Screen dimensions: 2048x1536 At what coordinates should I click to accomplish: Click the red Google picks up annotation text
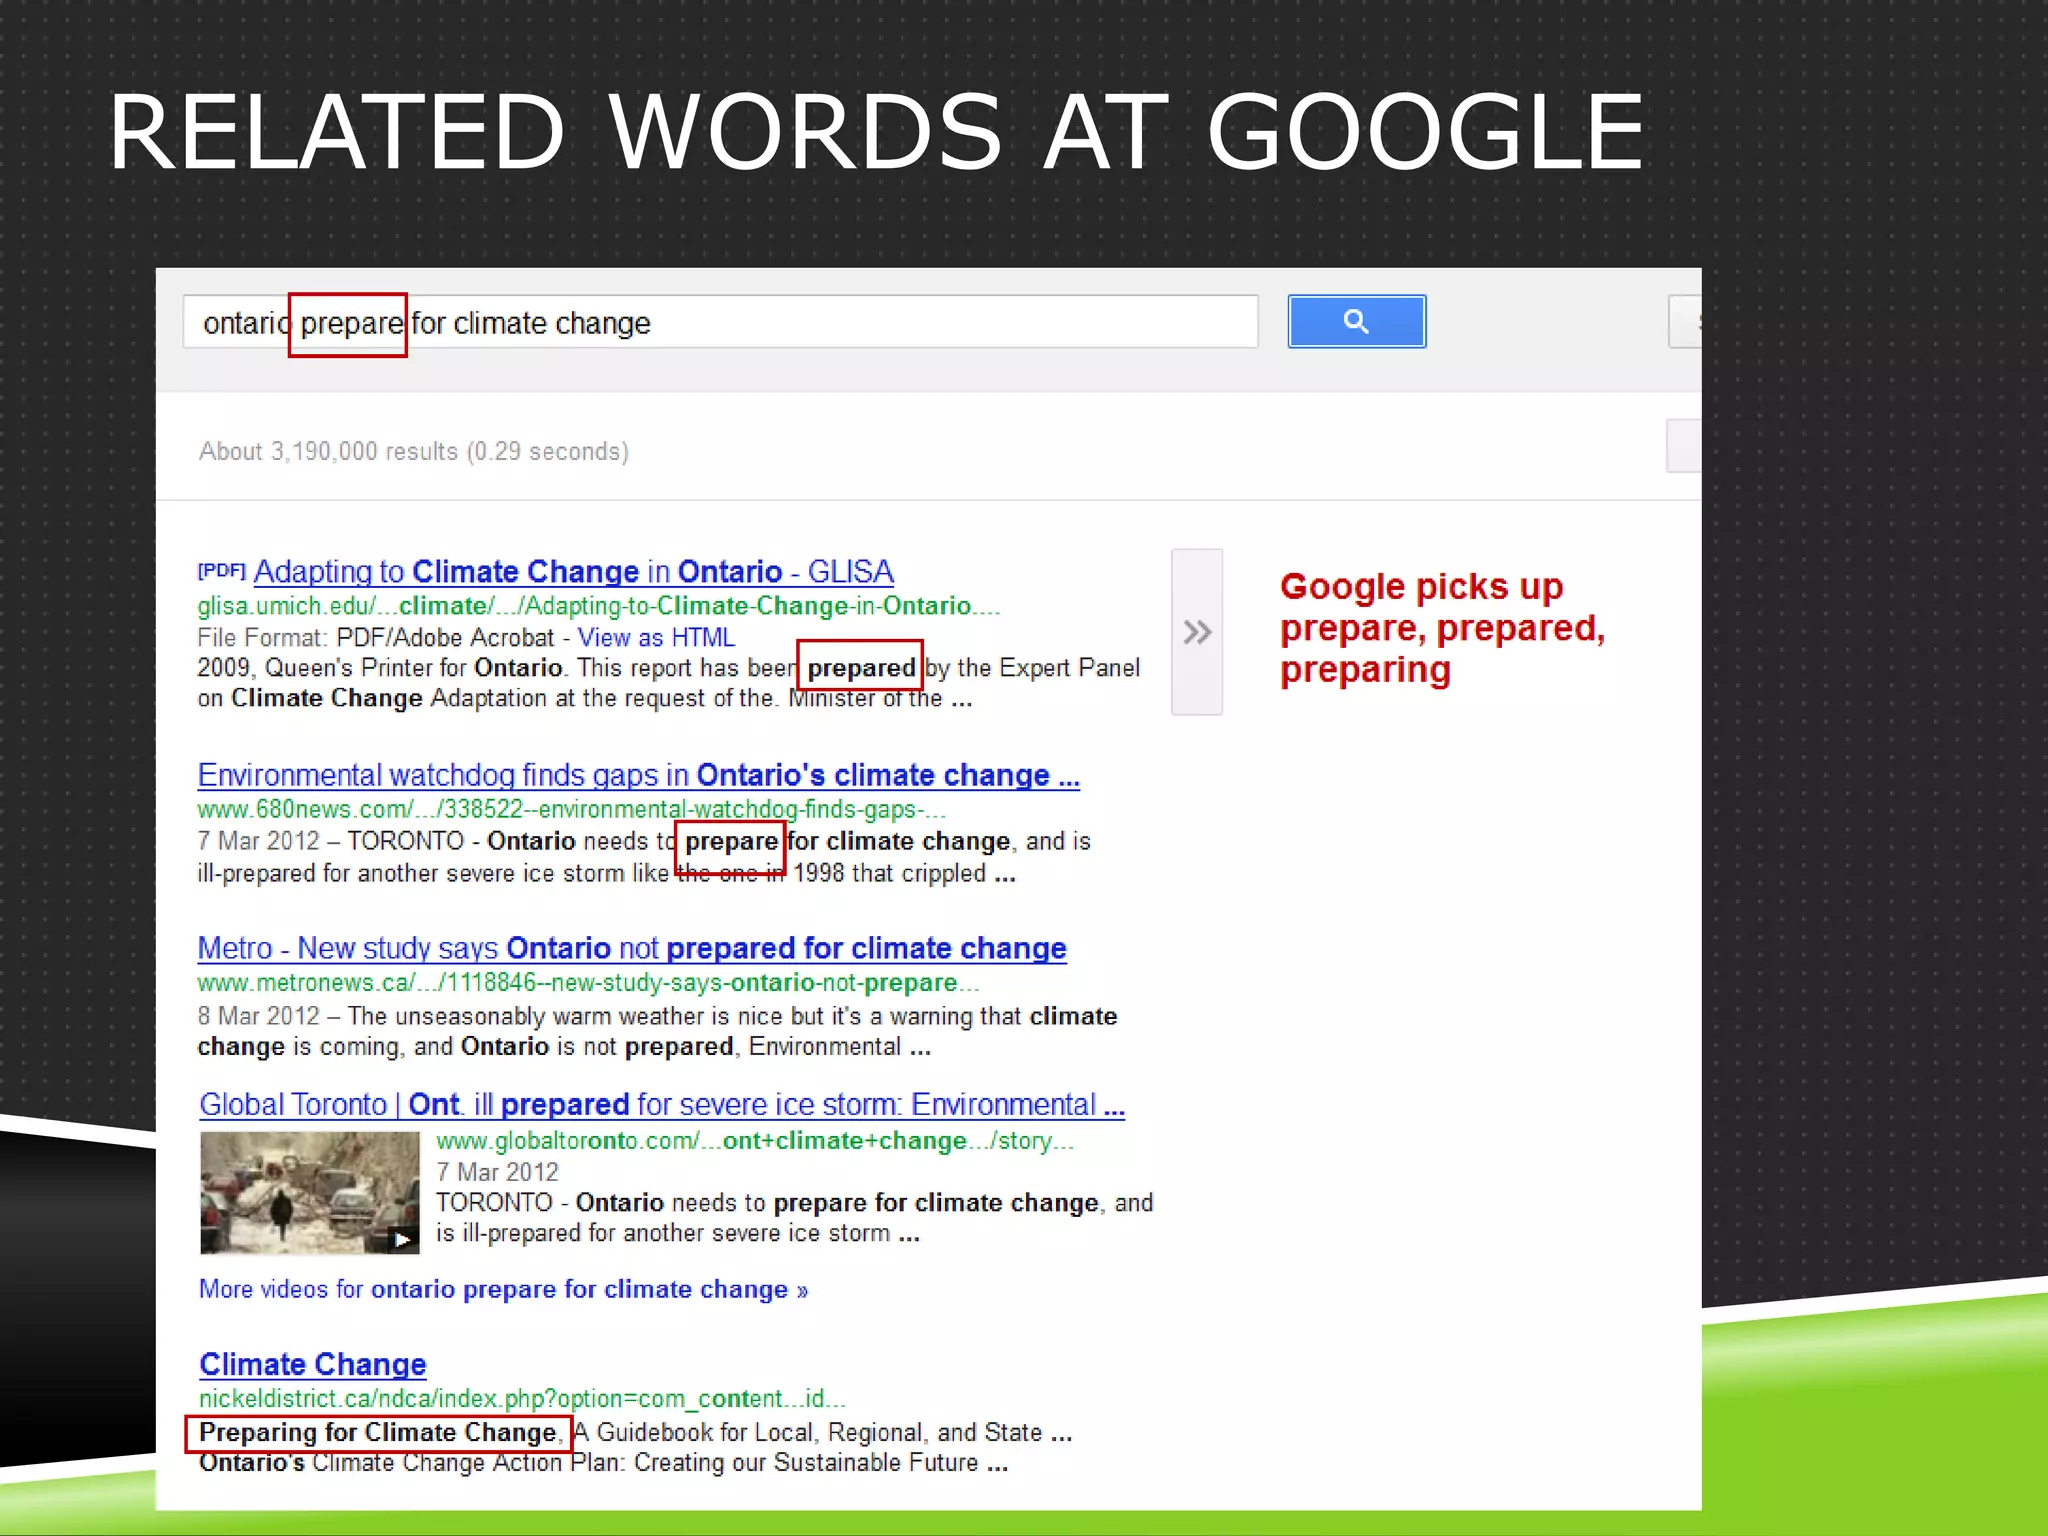[1442, 628]
